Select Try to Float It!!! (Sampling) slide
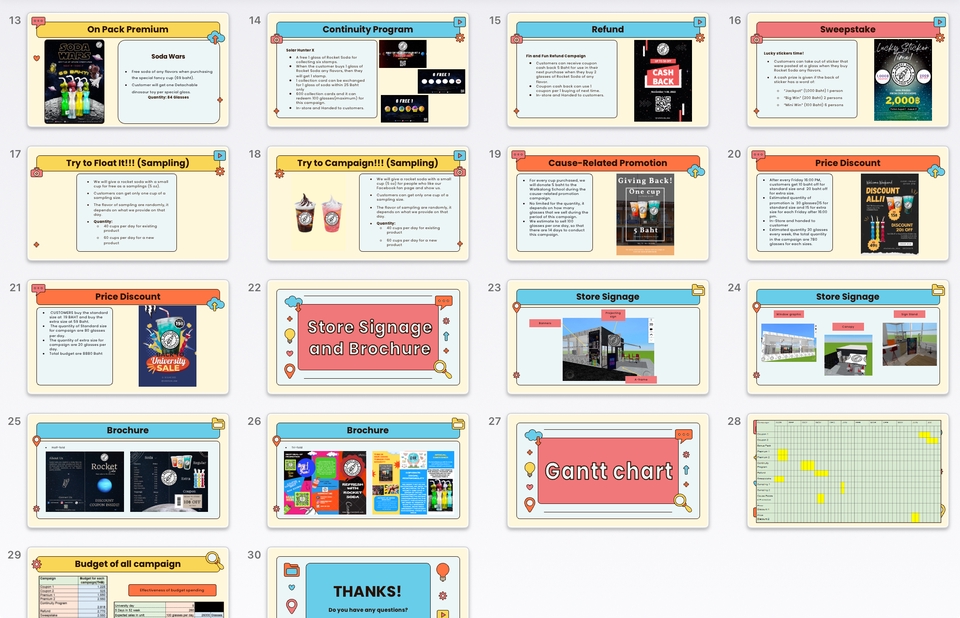960x618 pixels. 128,203
